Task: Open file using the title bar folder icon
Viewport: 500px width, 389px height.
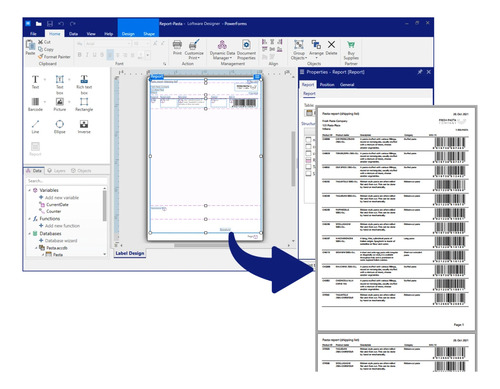Action: tap(39, 24)
